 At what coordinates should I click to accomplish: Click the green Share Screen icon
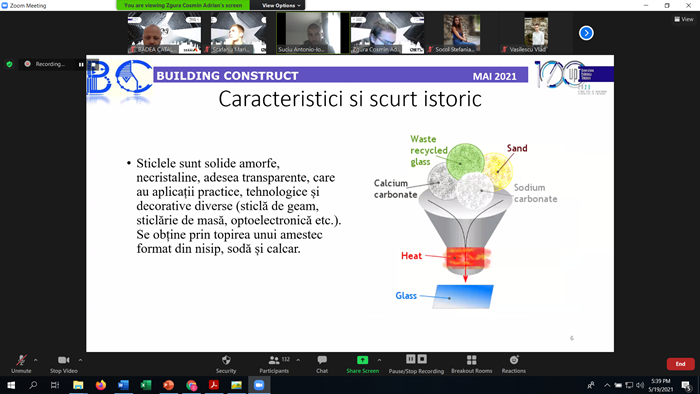[362, 360]
